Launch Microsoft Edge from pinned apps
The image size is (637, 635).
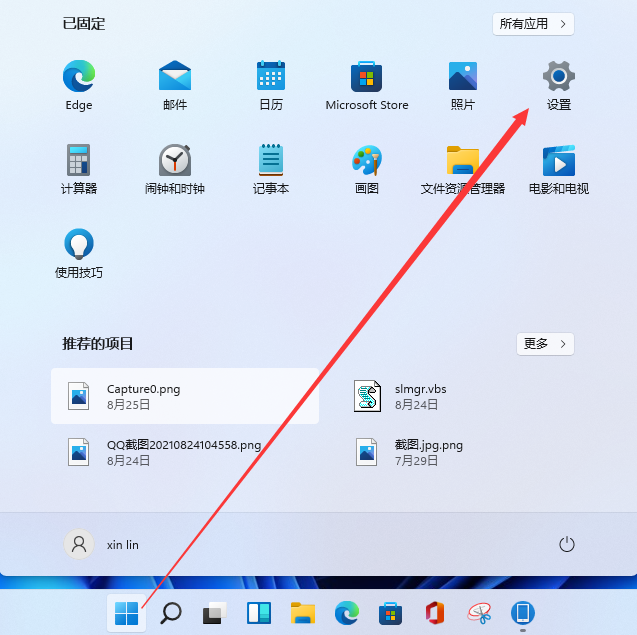pyautogui.click(x=79, y=77)
